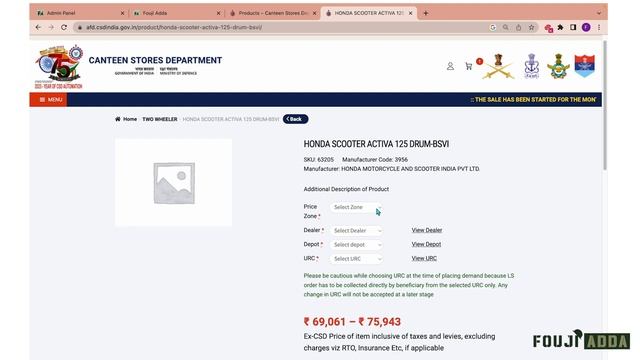Go back using the browser back arrow
The image size is (640, 360).
click(38, 27)
